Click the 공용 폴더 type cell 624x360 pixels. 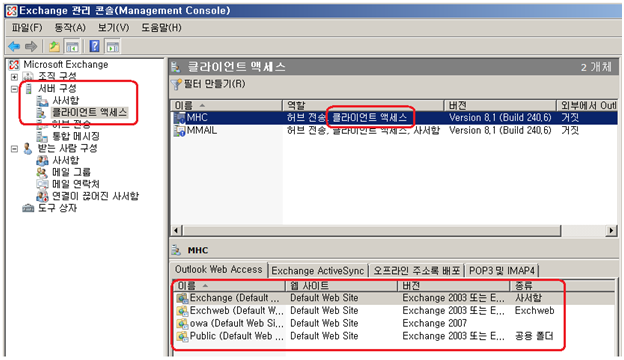(534, 336)
